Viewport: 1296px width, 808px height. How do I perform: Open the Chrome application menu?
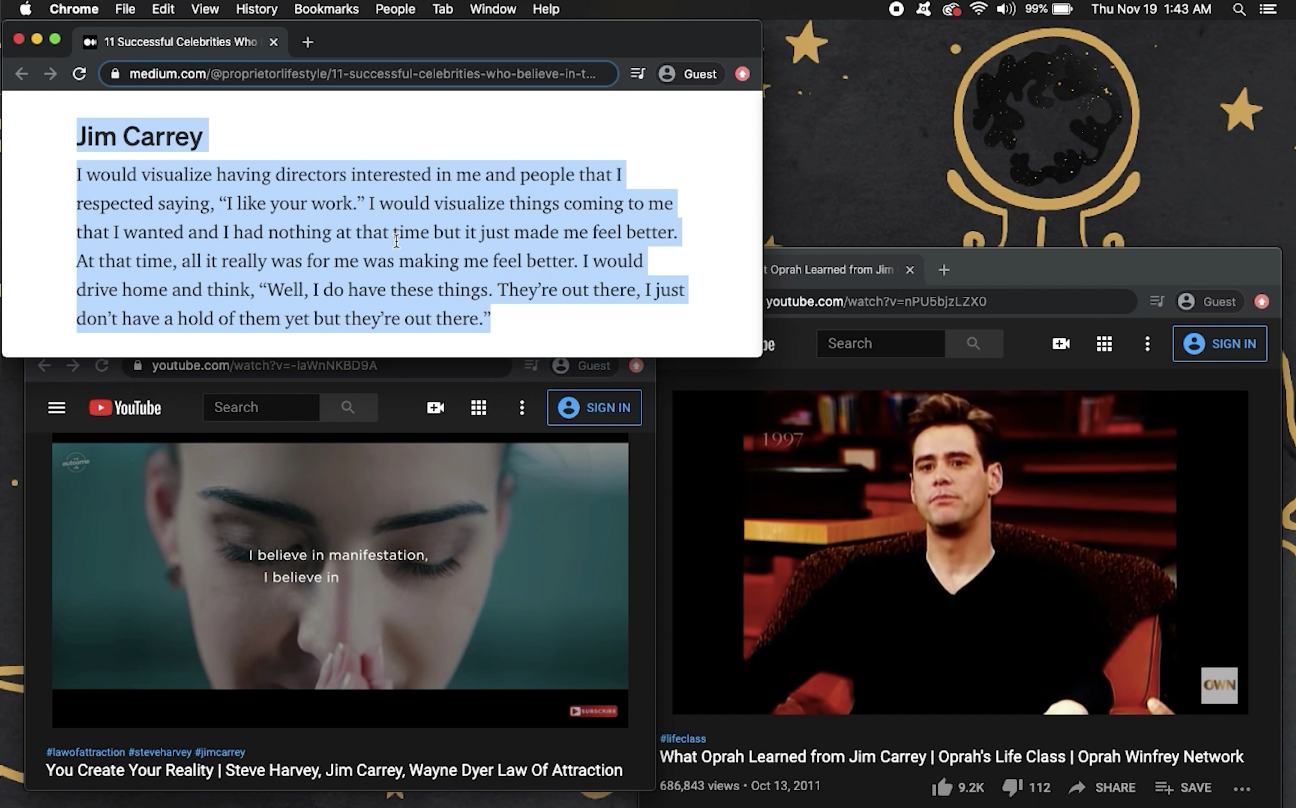74,9
